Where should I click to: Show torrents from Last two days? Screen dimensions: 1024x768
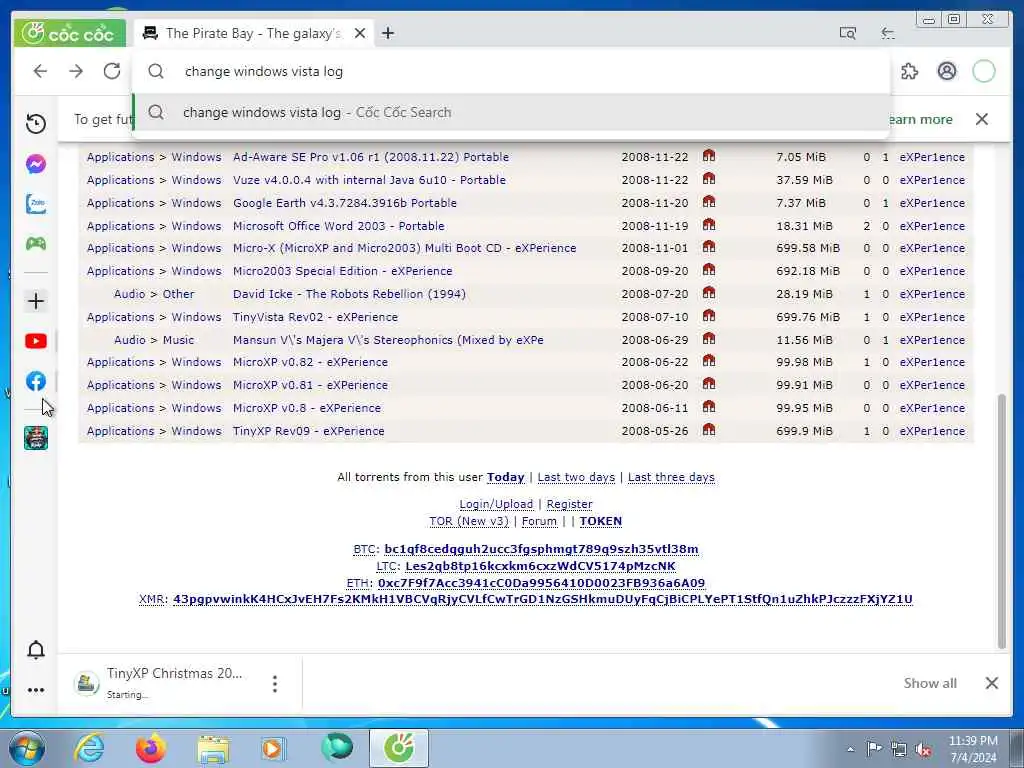coord(577,477)
